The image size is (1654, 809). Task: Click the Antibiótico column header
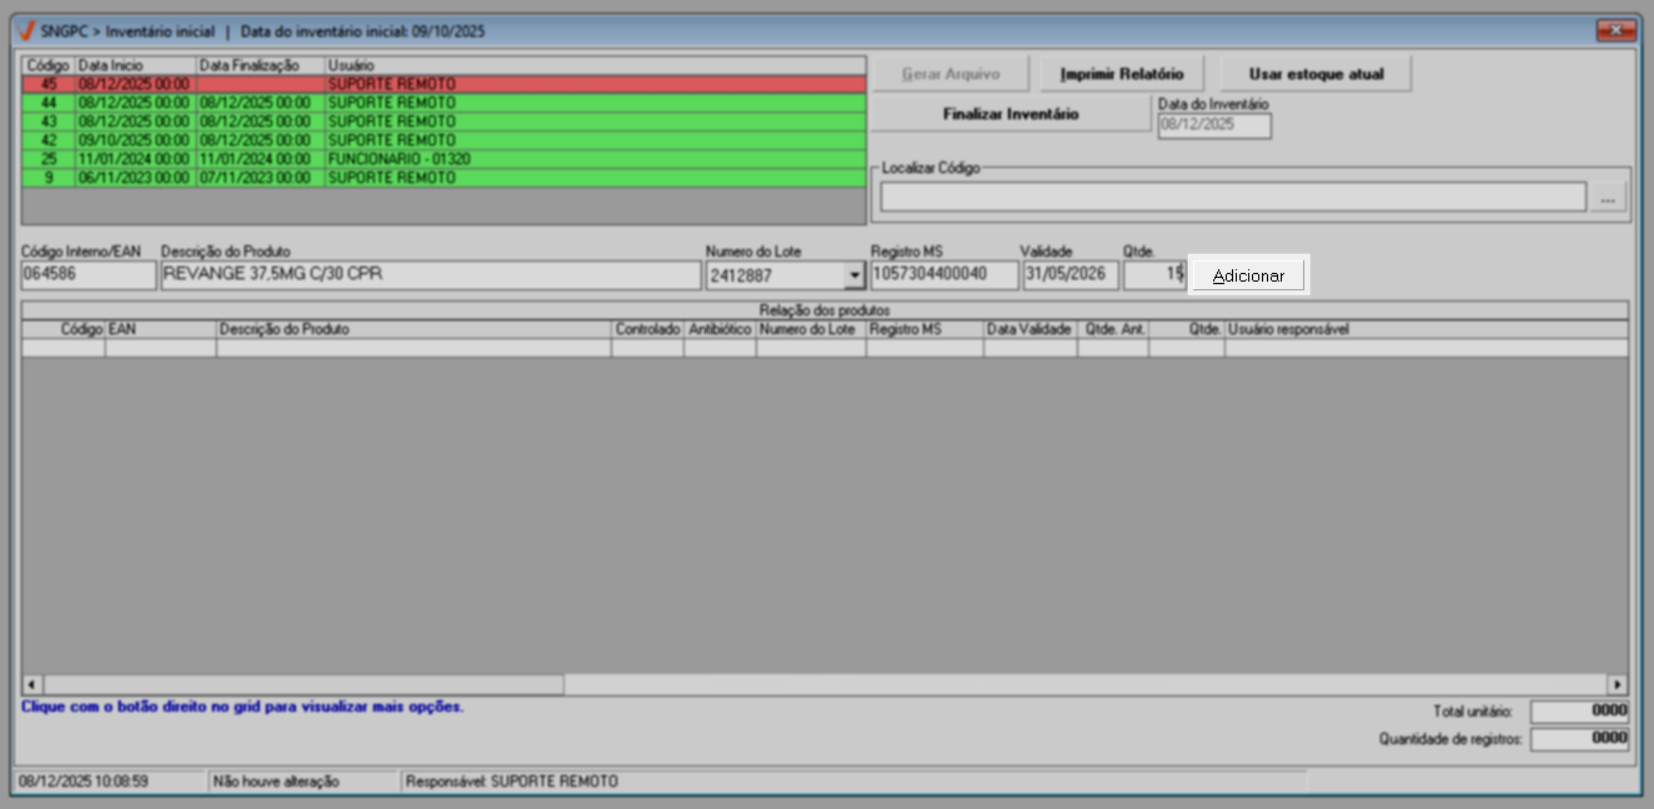coord(720,329)
